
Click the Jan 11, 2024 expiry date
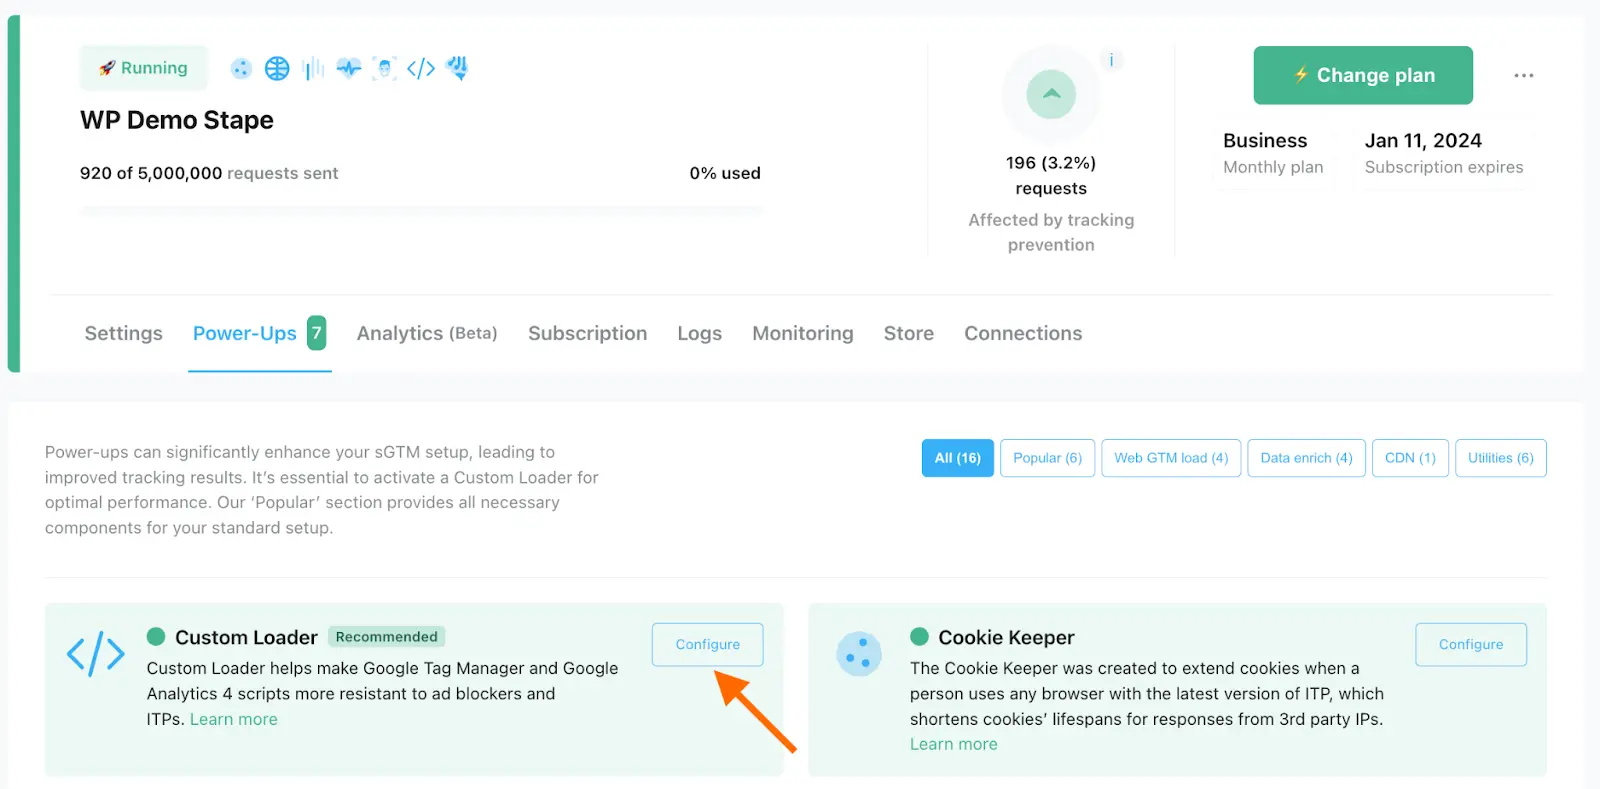pyautogui.click(x=1423, y=141)
